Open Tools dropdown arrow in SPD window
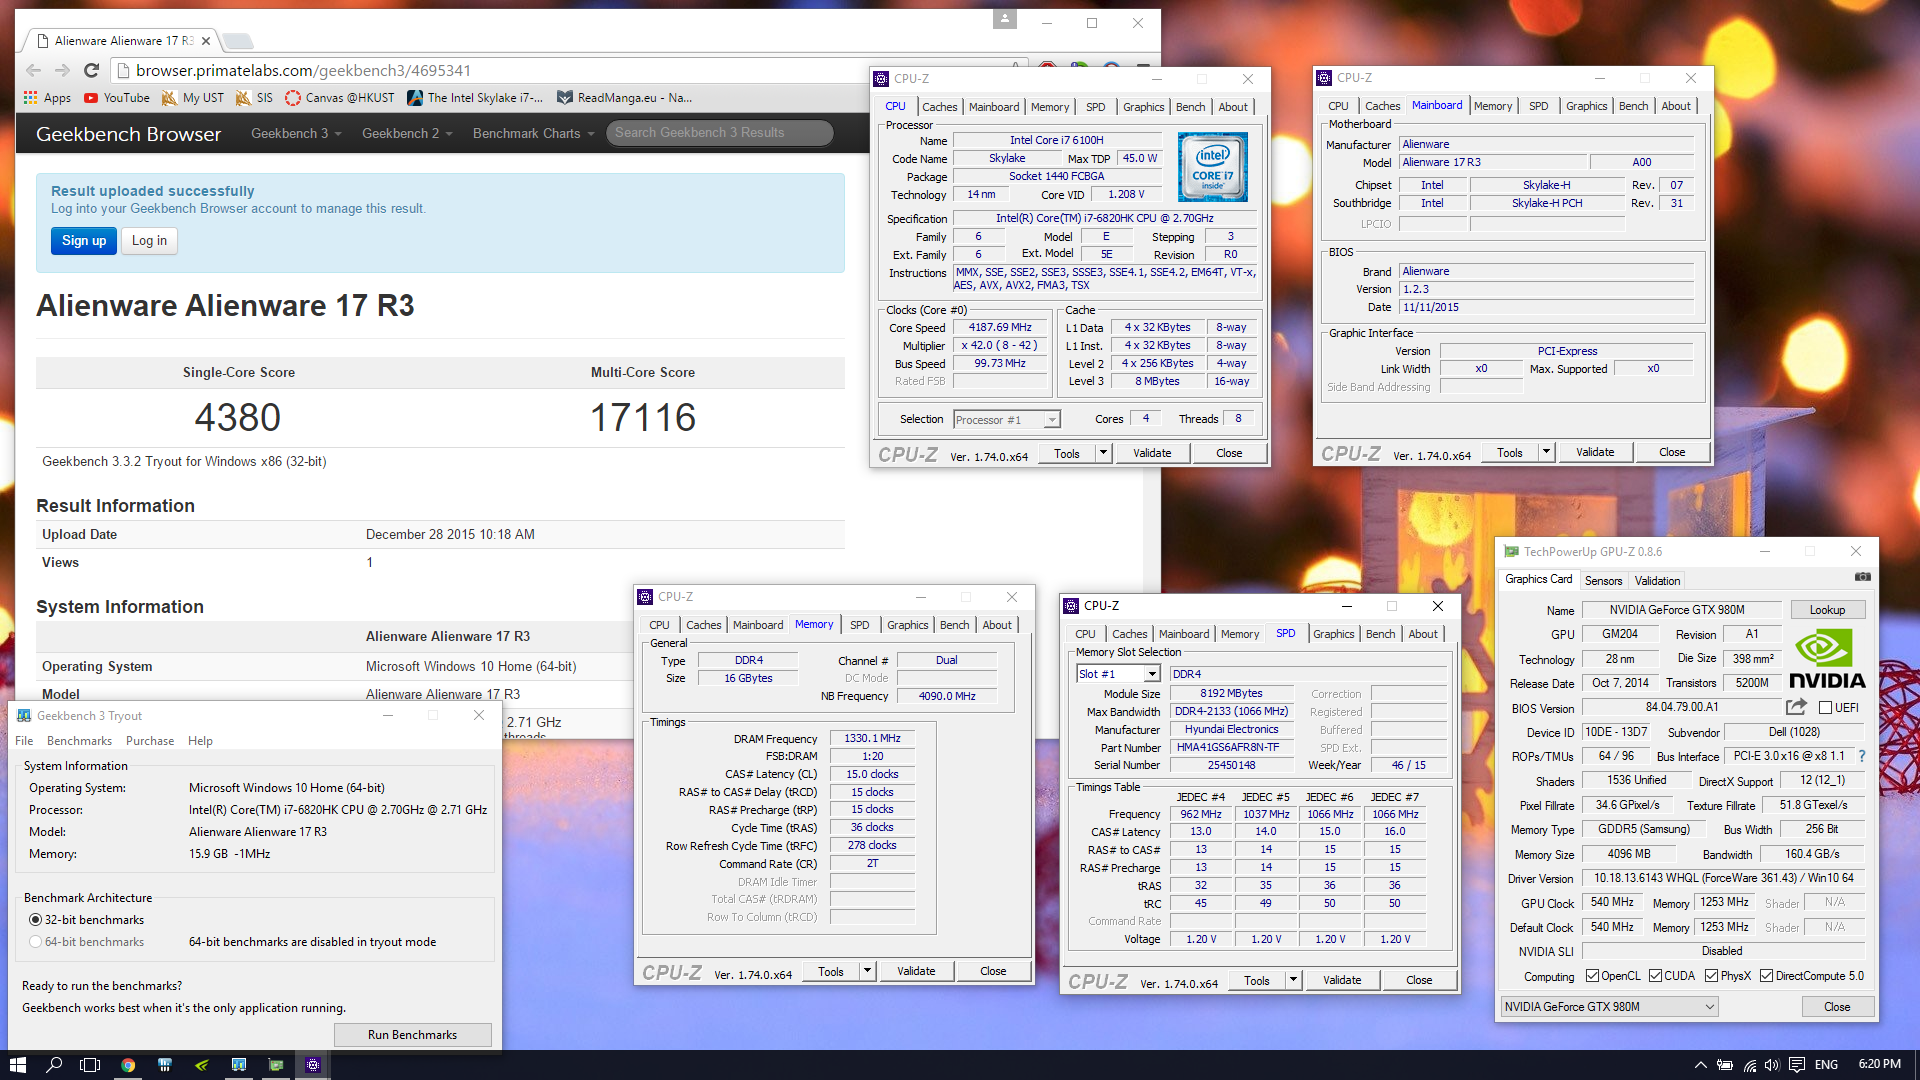 pyautogui.click(x=1293, y=980)
